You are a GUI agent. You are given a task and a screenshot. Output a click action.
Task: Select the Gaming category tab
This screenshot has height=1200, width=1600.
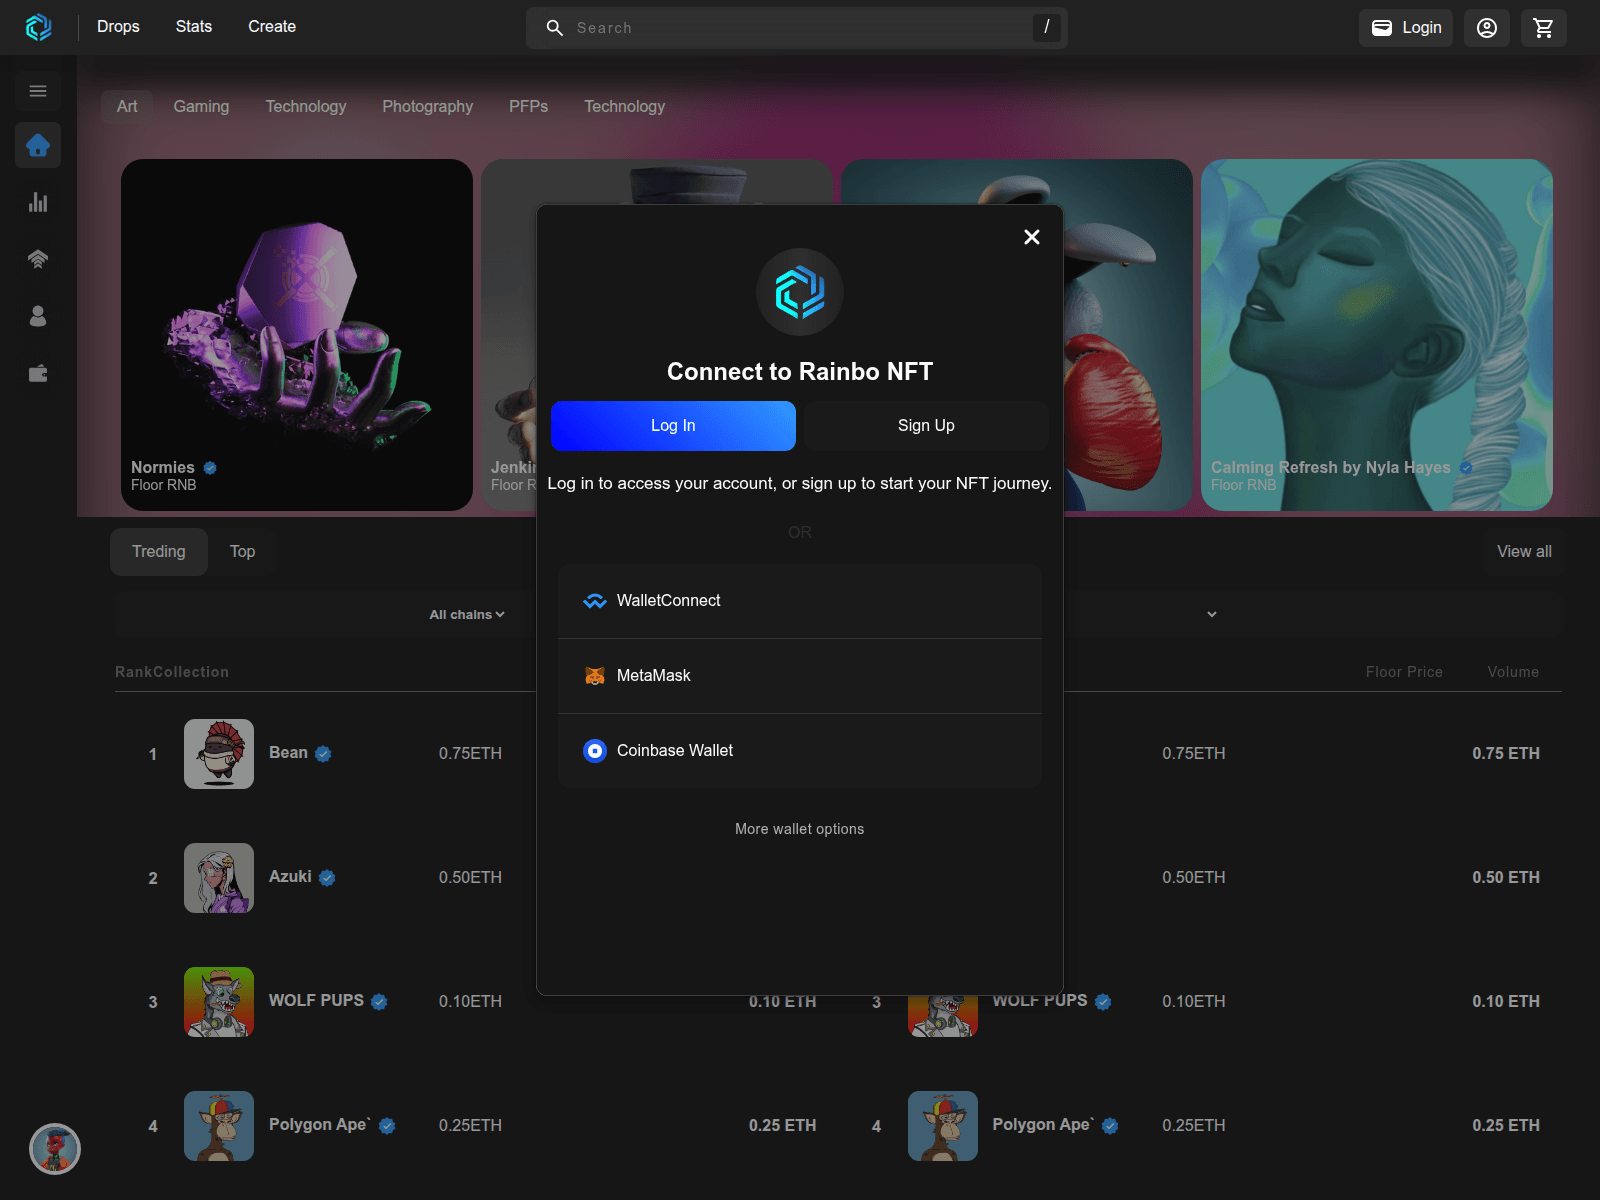(201, 107)
